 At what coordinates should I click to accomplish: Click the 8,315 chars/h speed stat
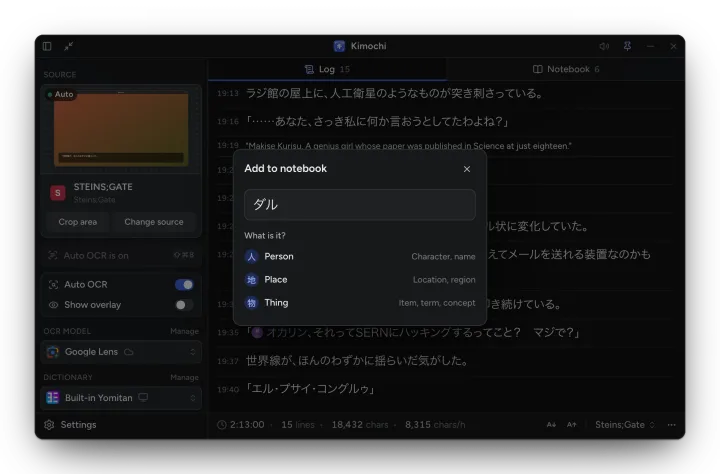tap(435, 425)
